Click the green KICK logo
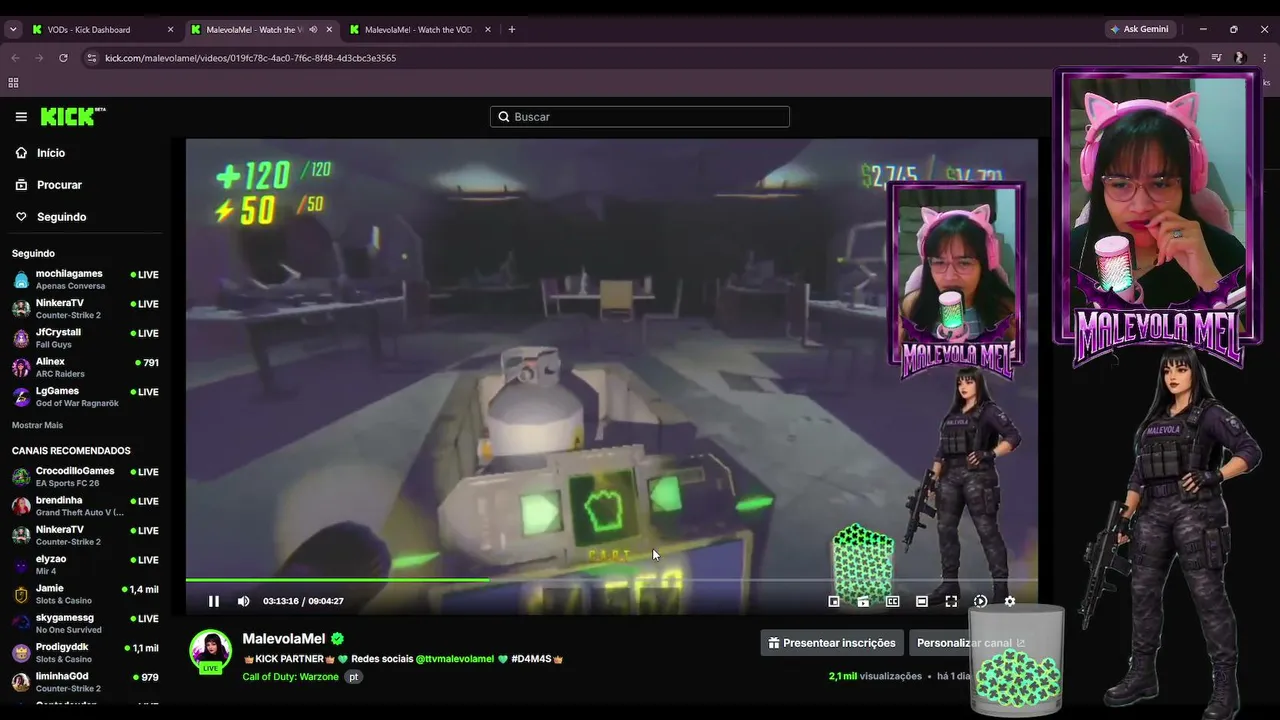Screen dimensions: 1280x720 (73, 117)
